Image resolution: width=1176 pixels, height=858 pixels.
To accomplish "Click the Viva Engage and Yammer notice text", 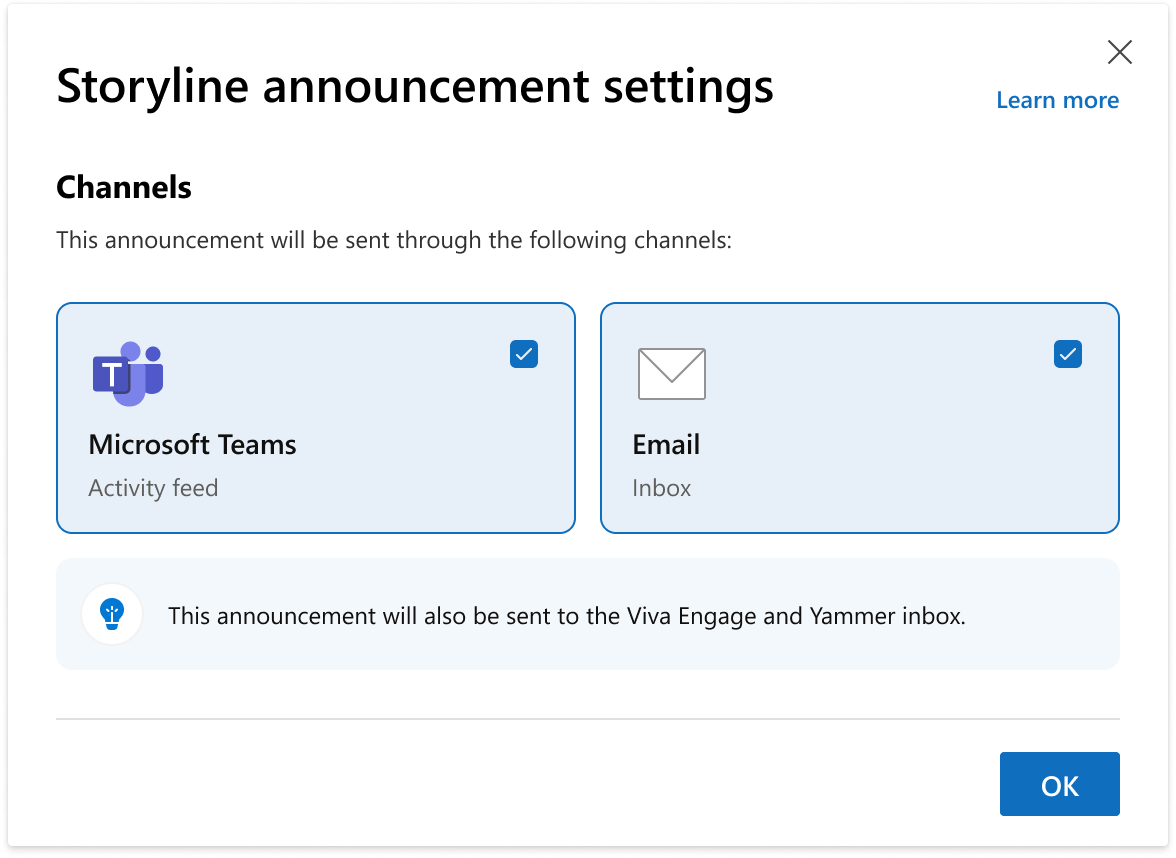I will click(567, 616).
